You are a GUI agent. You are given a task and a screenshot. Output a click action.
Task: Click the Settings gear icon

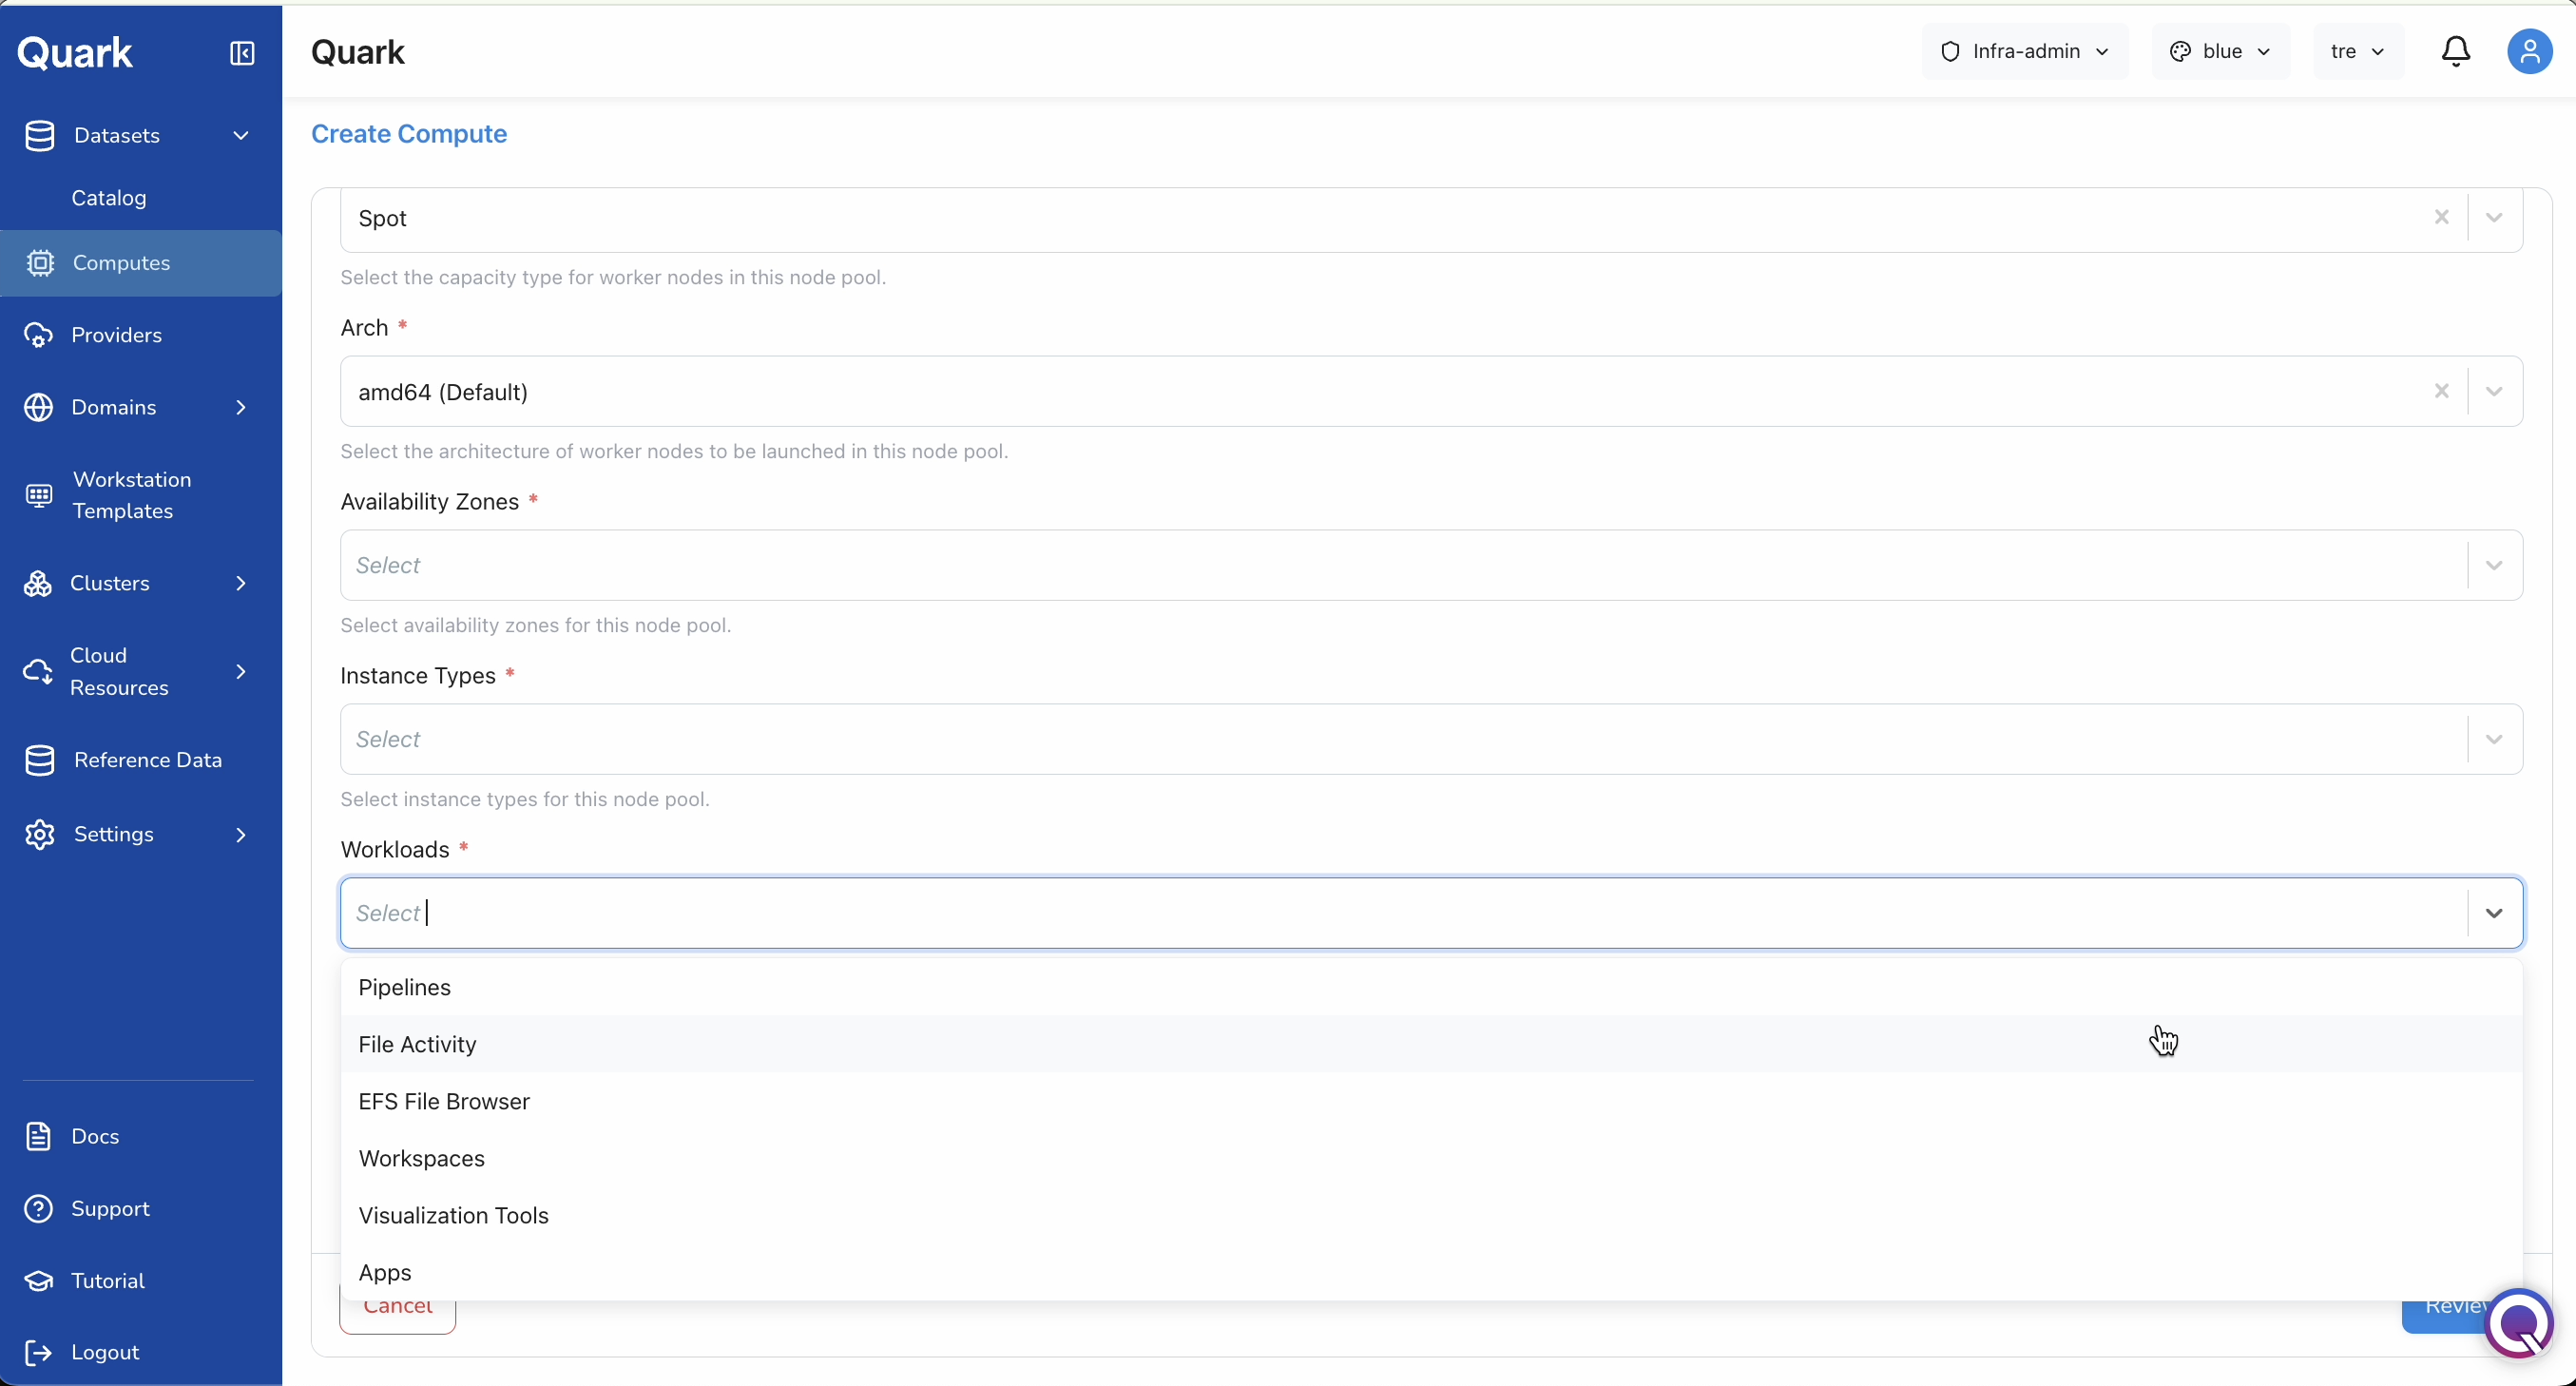click(39, 835)
